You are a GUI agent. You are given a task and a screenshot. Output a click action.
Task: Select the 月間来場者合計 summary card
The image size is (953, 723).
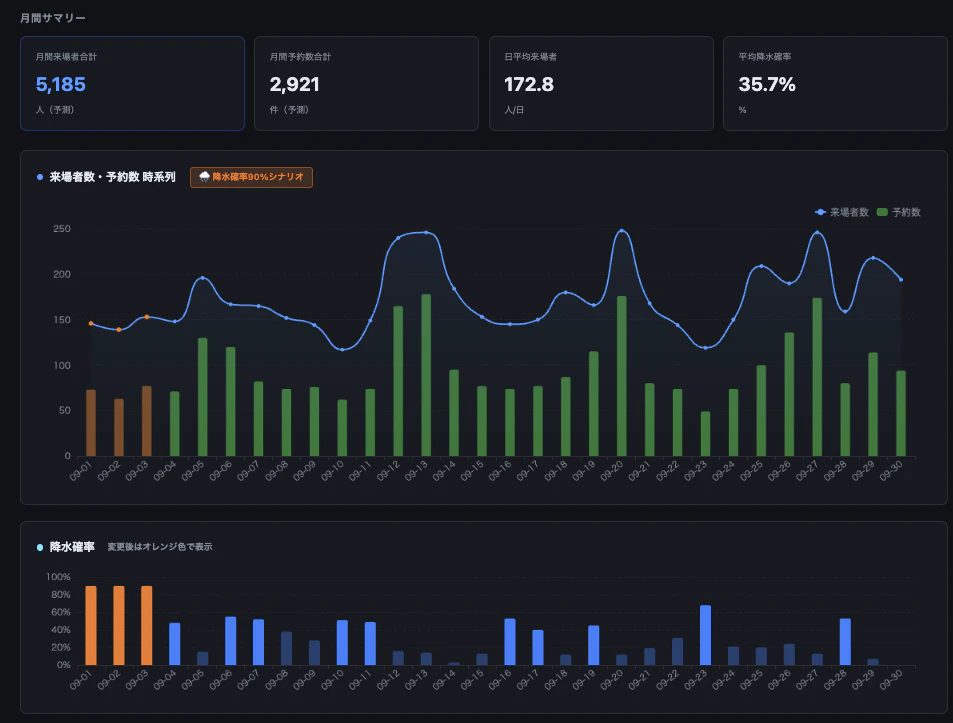[x=132, y=83]
